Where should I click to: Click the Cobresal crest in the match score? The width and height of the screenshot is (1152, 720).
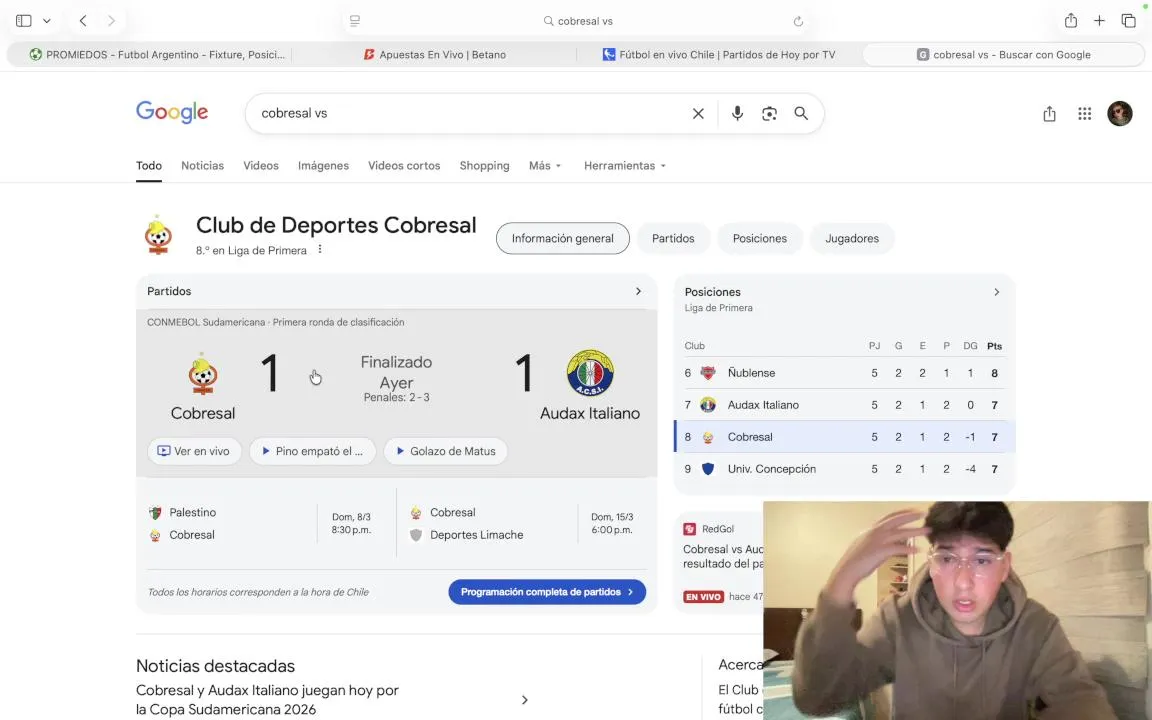tap(203, 374)
